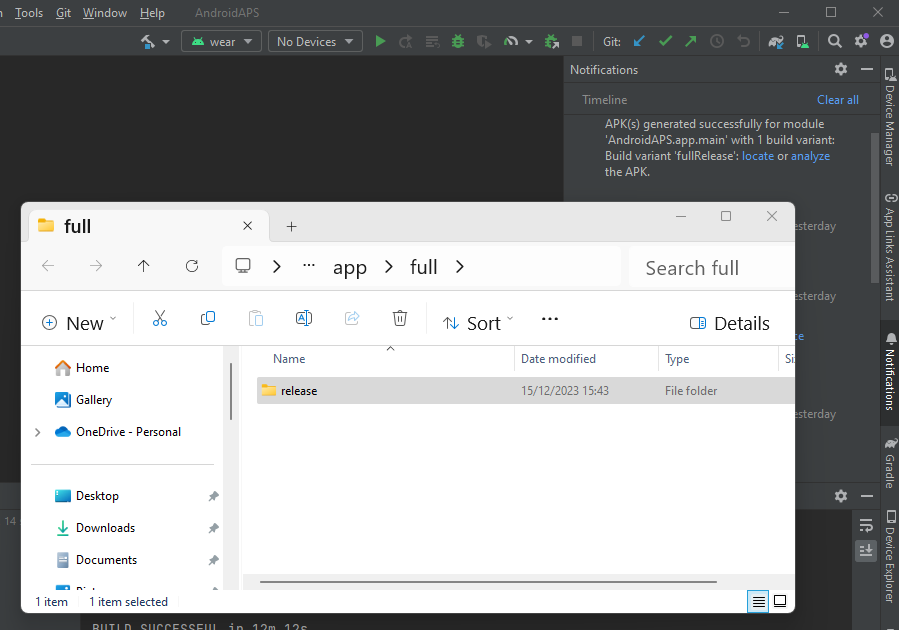Open the 'wear' run configuration dropdown
899x630 pixels.
[221, 41]
